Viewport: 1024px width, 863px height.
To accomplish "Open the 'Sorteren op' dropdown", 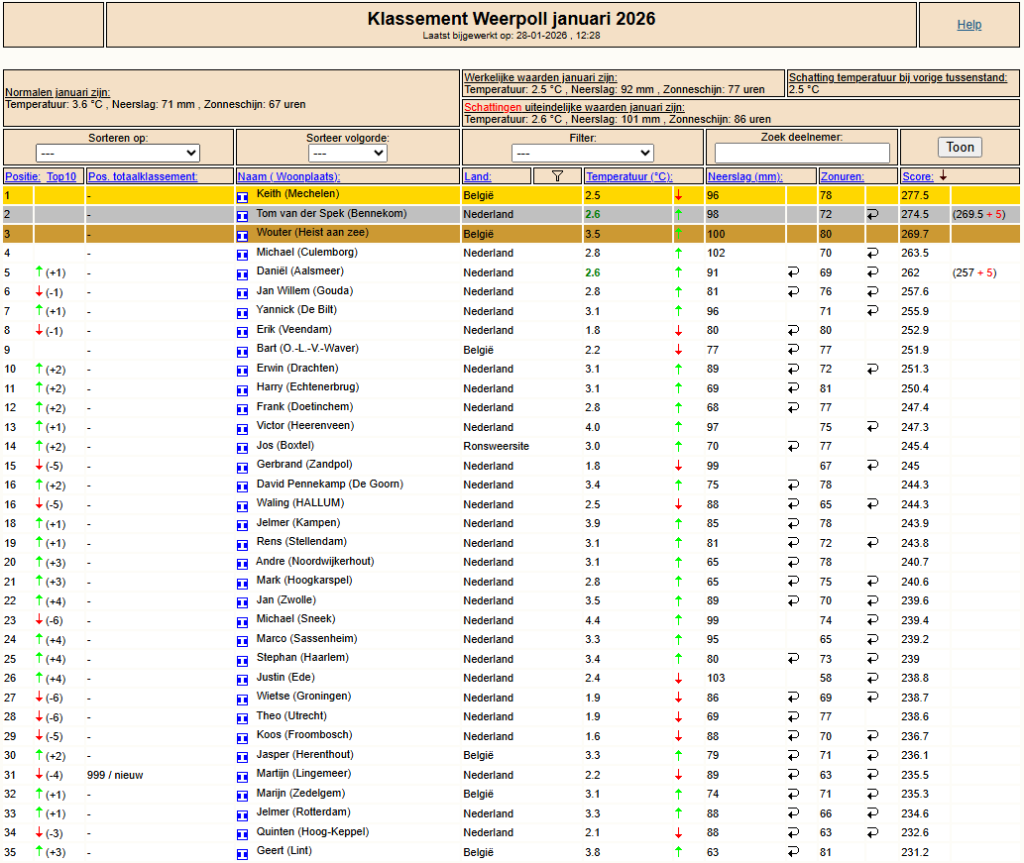I will coord(118,154).
